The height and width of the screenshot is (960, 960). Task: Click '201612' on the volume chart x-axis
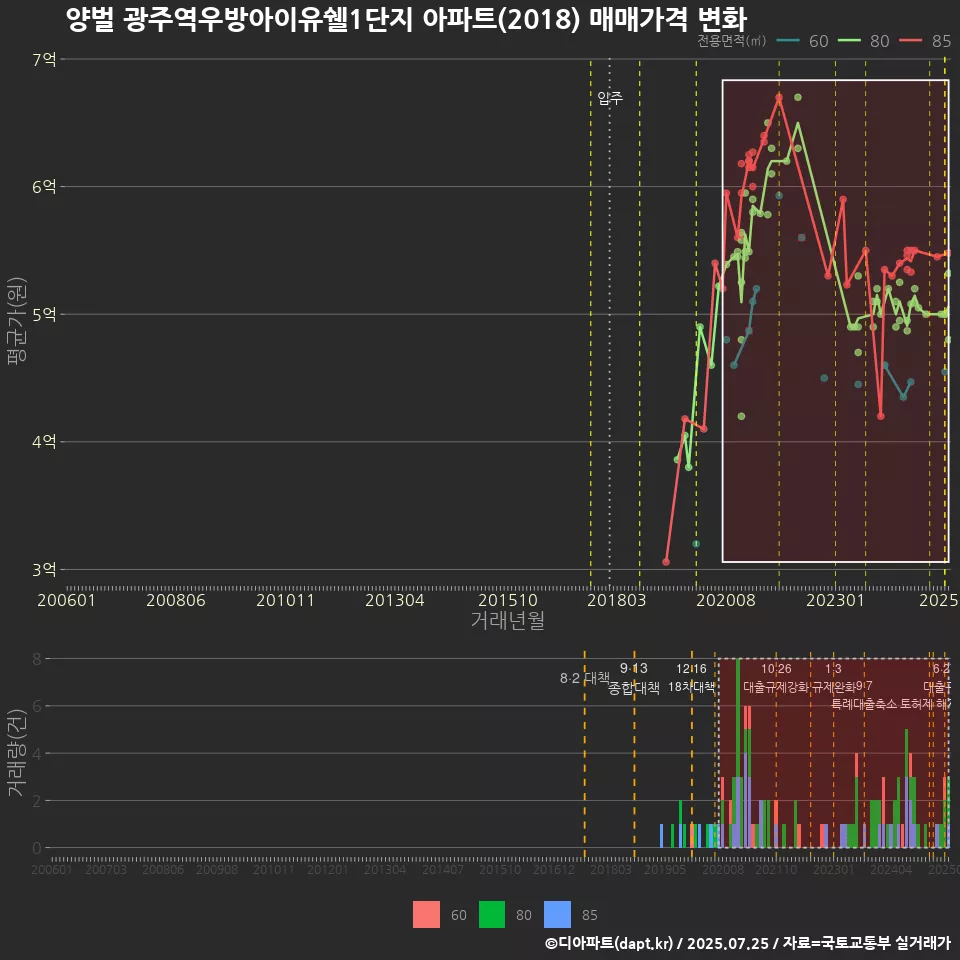click(x=553, y=869)
